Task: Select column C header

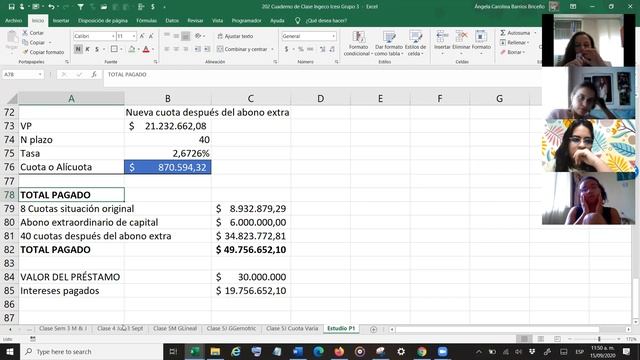Action: [251, 98]
